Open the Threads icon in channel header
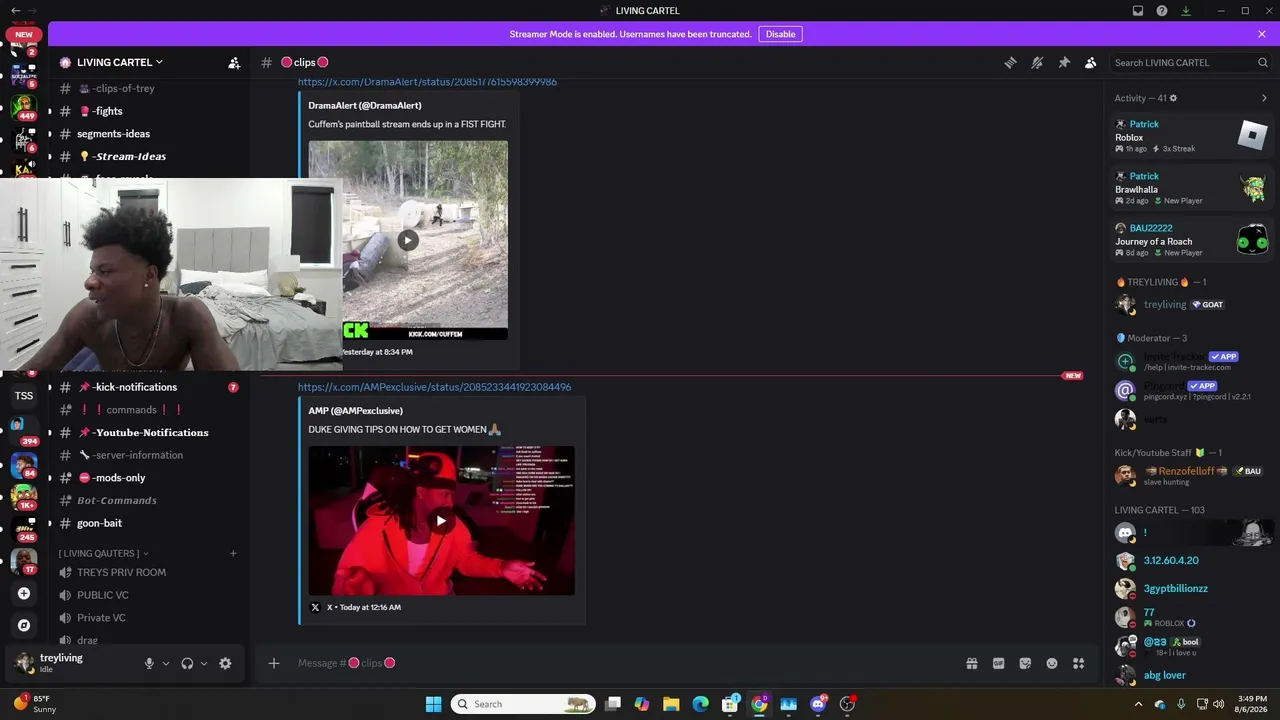The height and width of the screenshot is (720, 1280). click(x=1010, y=62)
